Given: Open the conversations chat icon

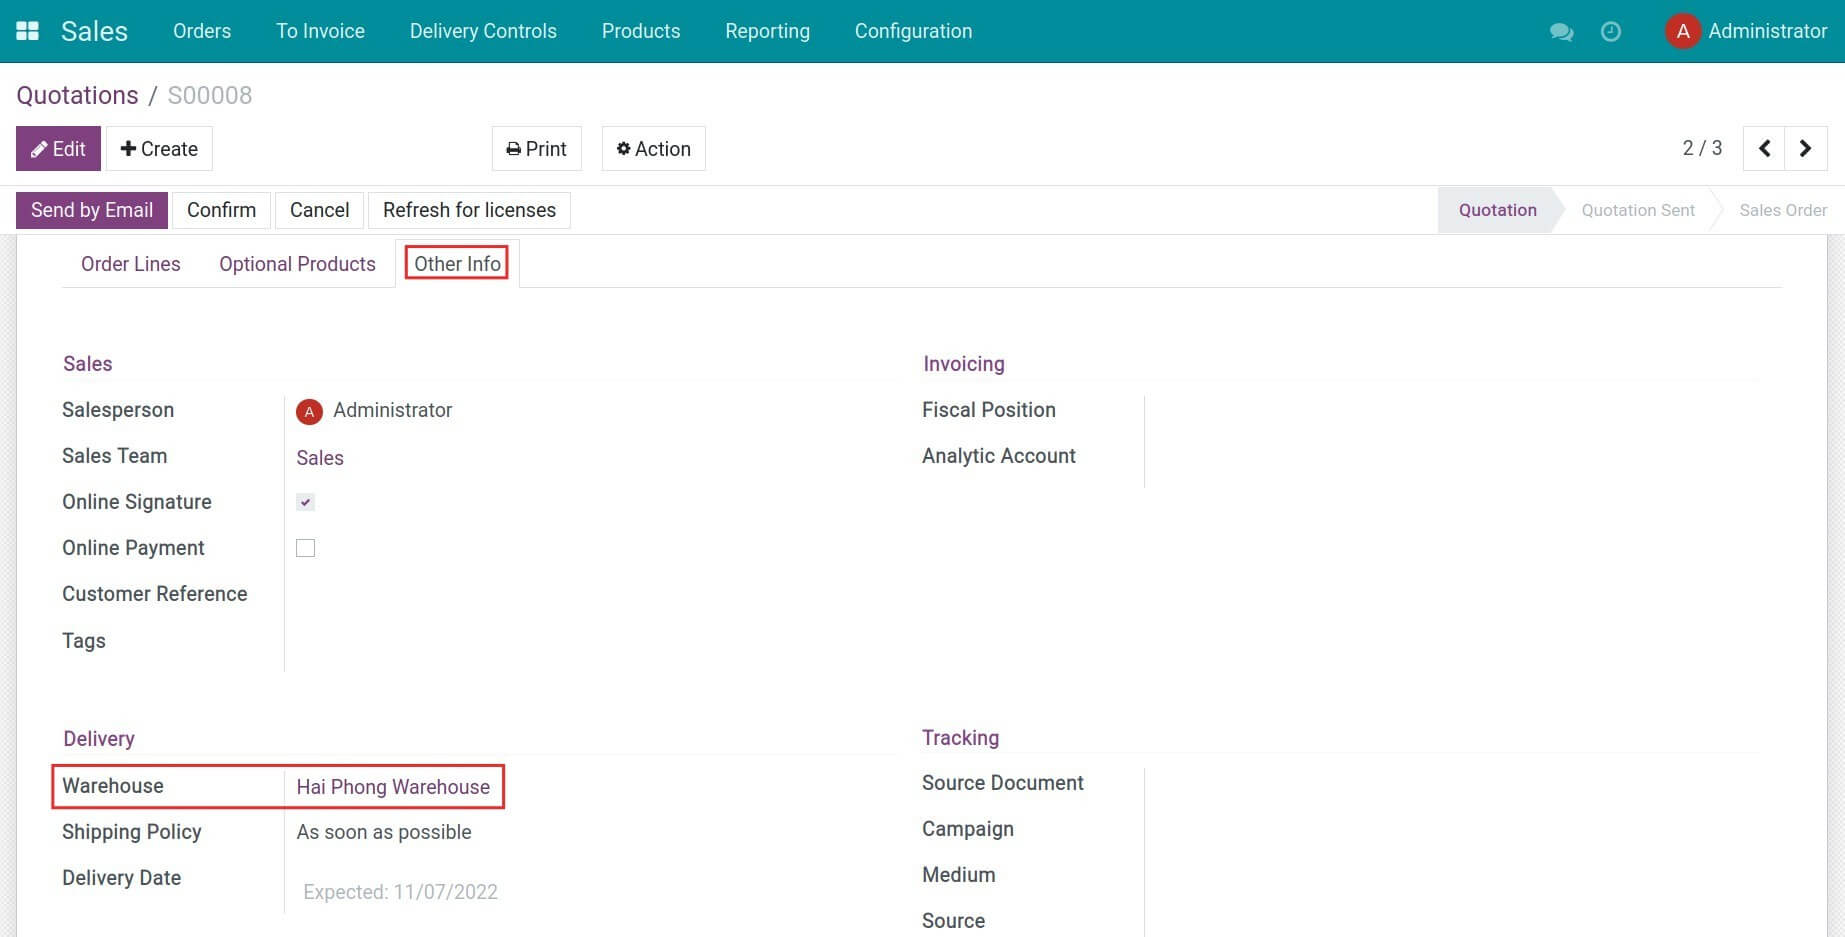Looking at the screenshot, I should [x=1561, y=32].
